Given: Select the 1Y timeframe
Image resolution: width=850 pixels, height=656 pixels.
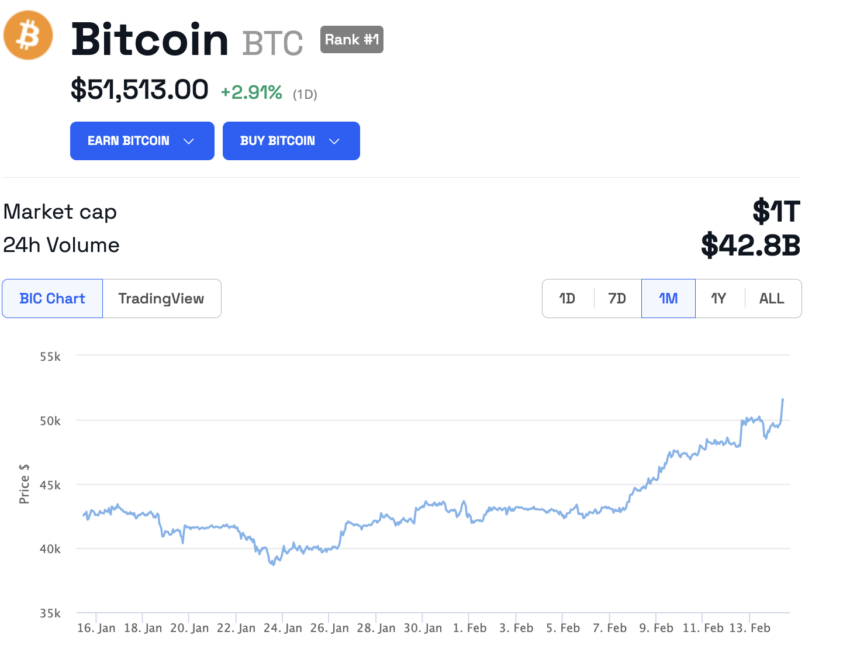Looking at the screenshot, I should (719, 298).
